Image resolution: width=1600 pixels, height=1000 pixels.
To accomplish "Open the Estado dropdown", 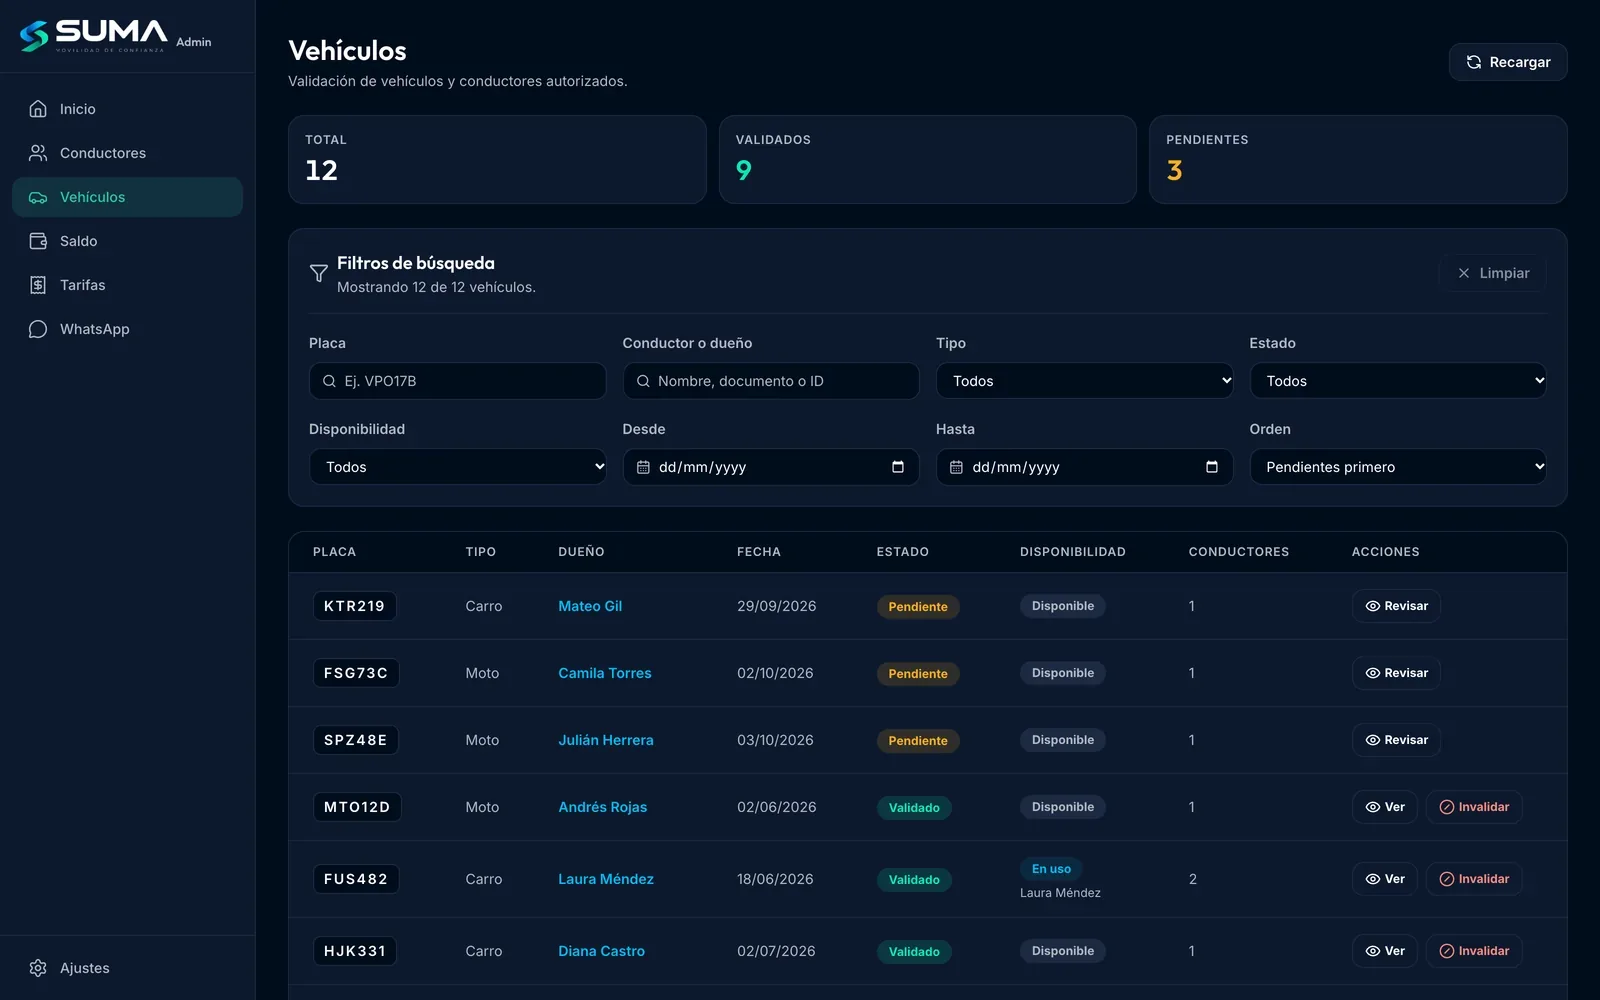I will pos(1398,381).
